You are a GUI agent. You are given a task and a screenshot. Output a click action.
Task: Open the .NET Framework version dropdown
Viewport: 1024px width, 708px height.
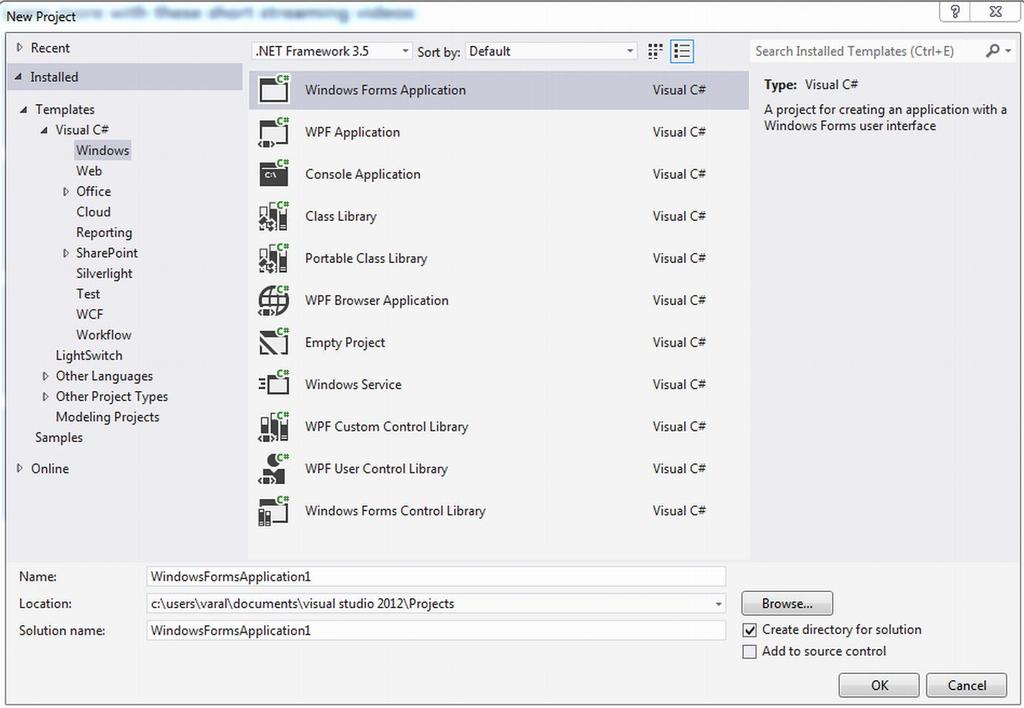tap(332, 51)
